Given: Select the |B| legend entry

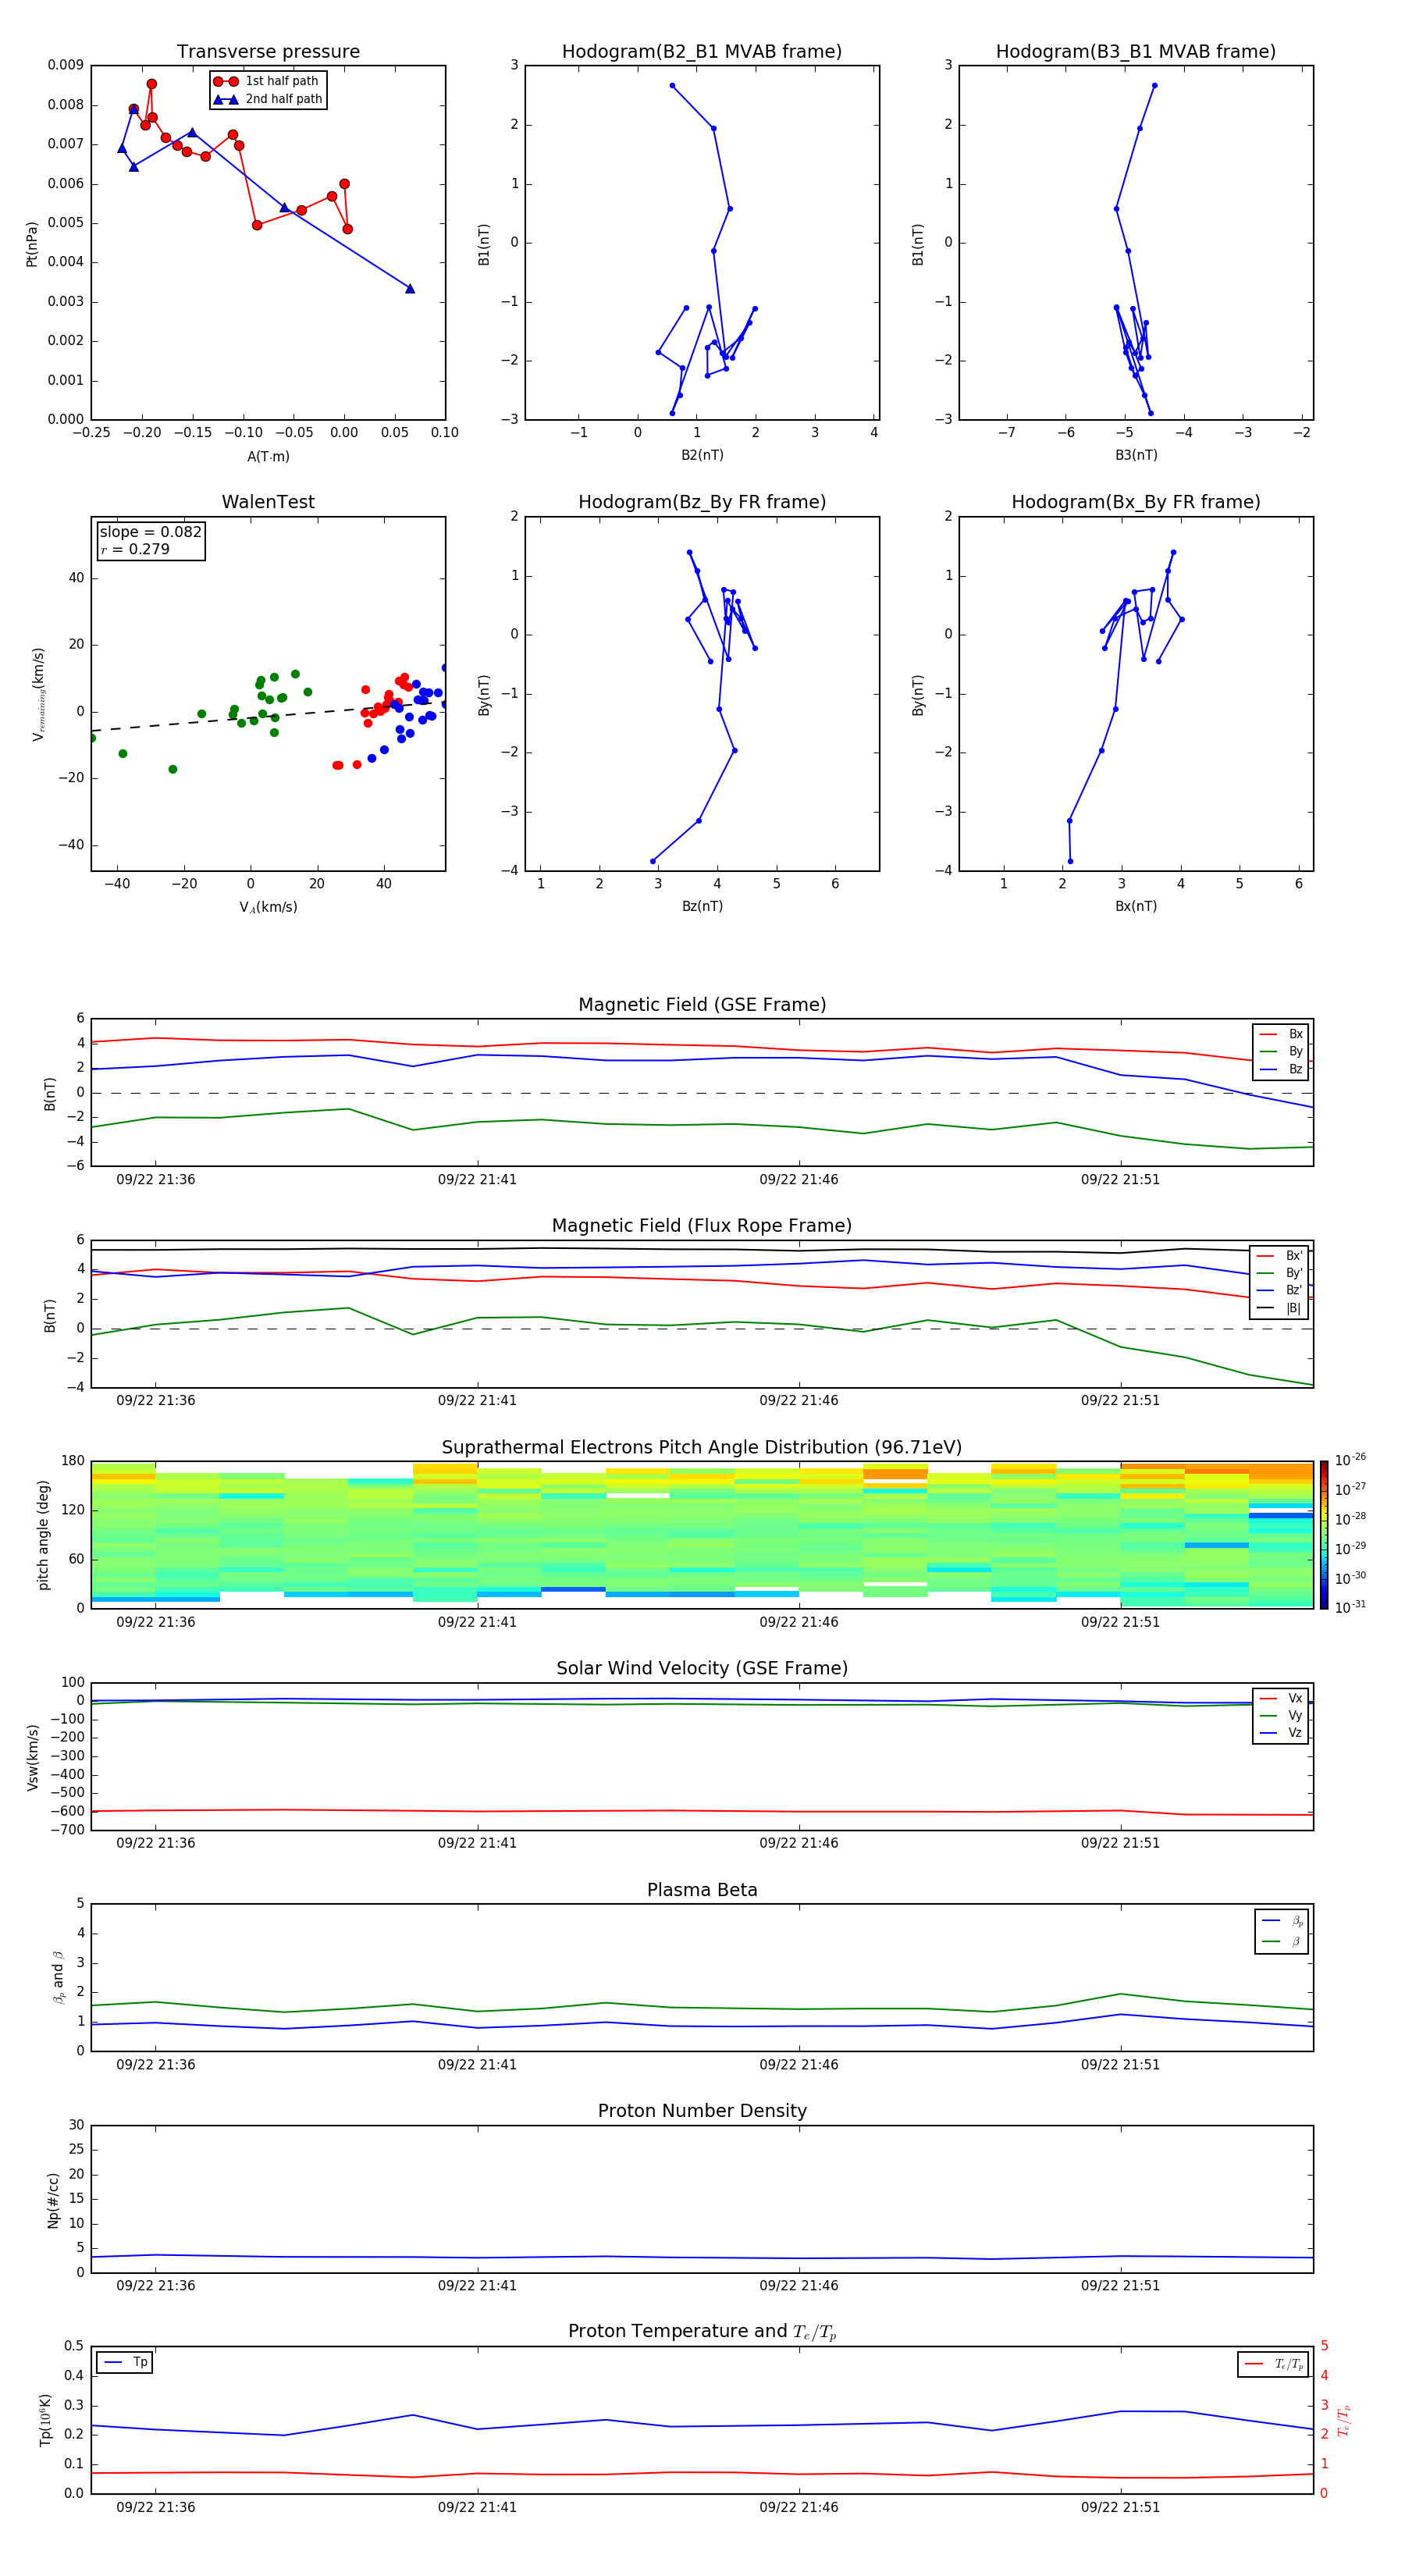Looking at the screenshot, I should tap(1279, 1308).
